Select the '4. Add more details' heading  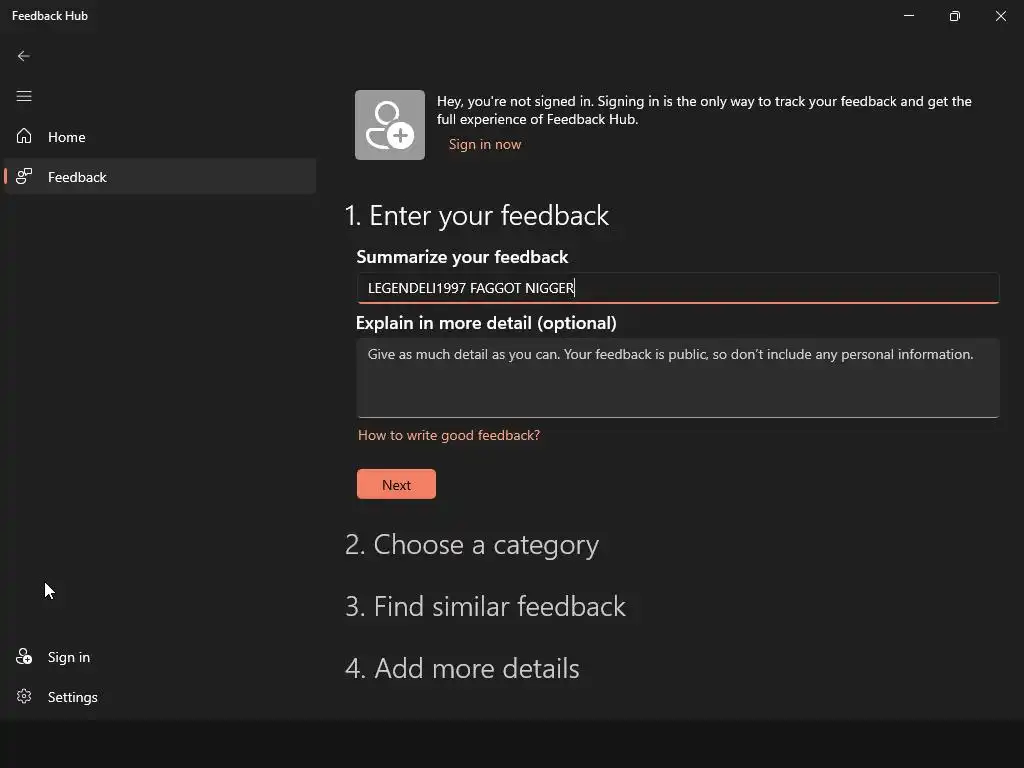[462, 668]
